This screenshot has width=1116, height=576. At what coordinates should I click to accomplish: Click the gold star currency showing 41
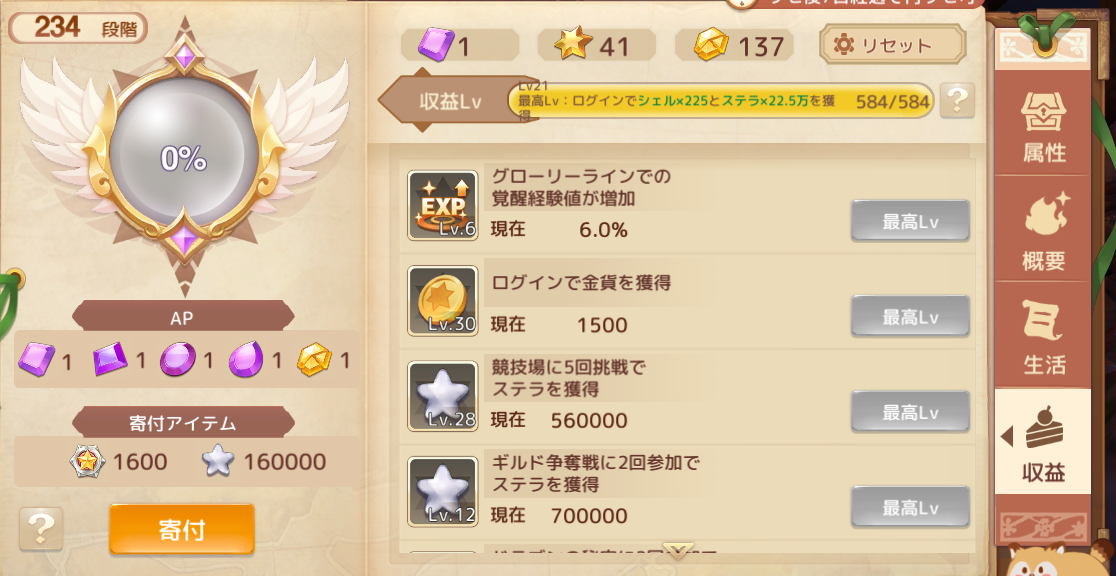[x=596, y=45]
